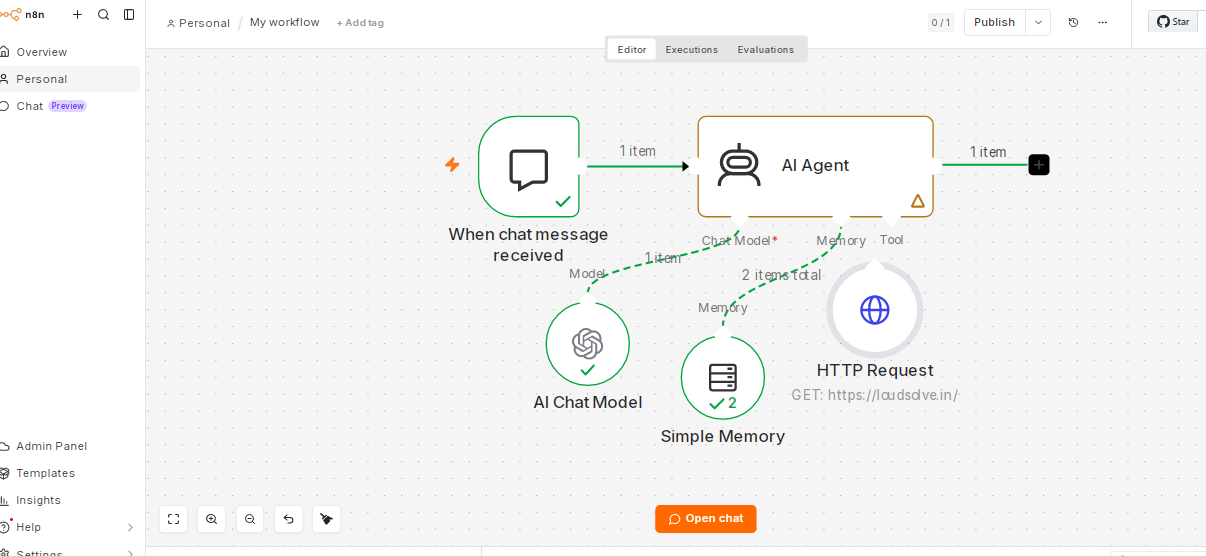Collapse sidebar with the panel icon
The width and height of the screenshot is (1206, 556).
click(x=129, y=14)
